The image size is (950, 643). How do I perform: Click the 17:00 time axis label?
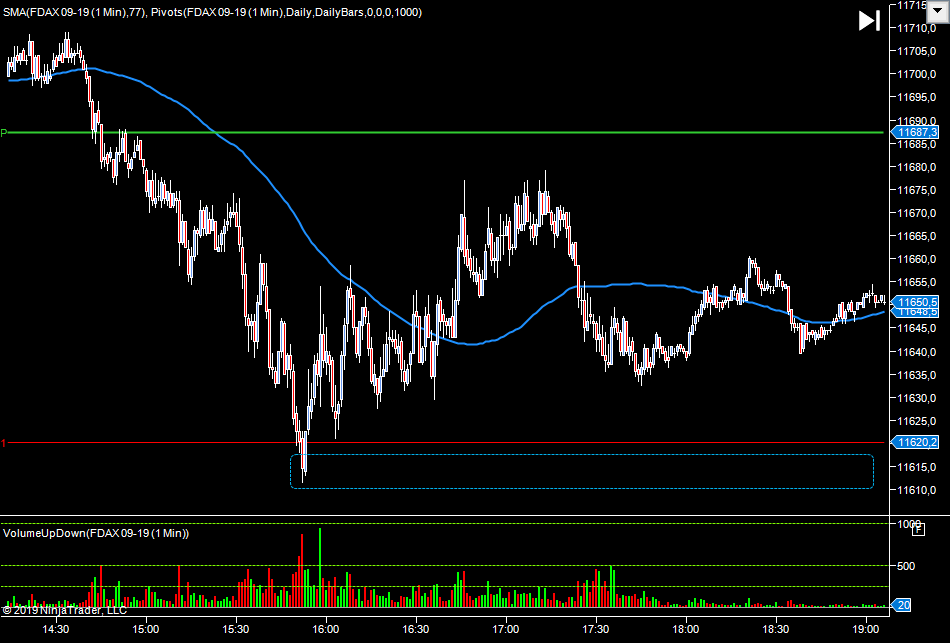click(506, 629)
